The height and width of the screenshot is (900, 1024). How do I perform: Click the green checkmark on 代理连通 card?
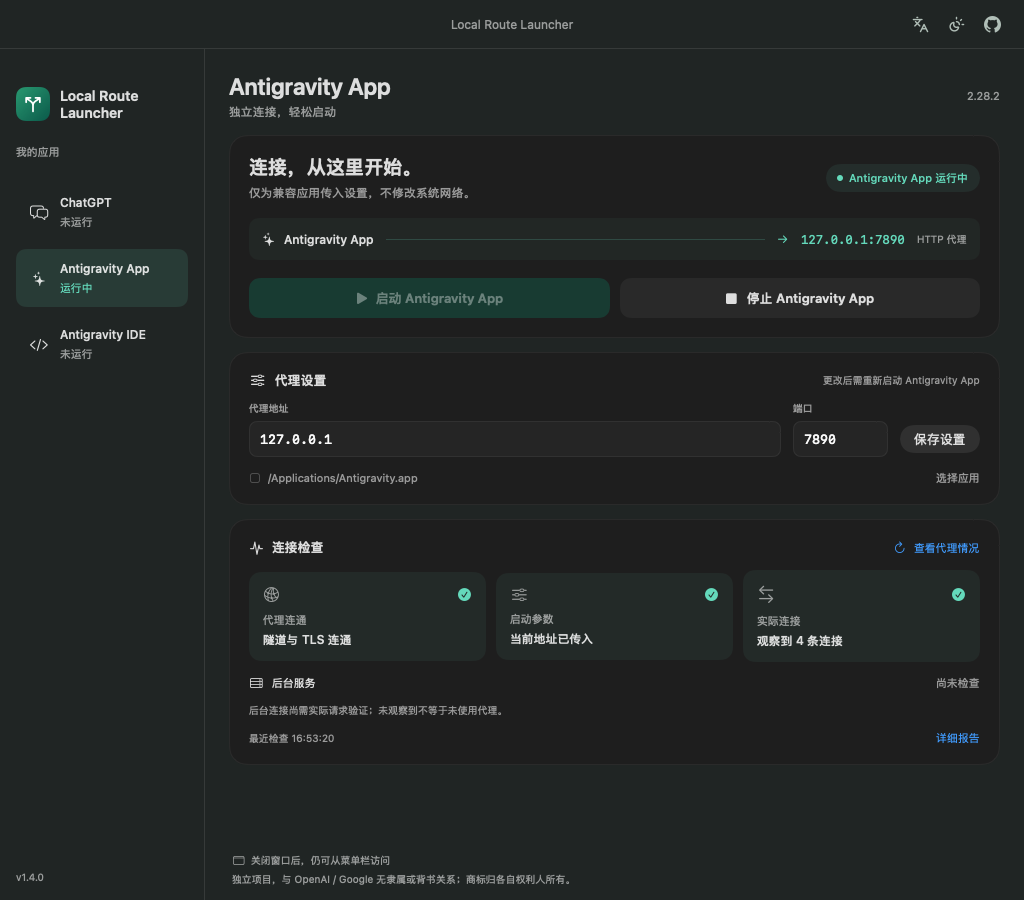pos(464,594)
